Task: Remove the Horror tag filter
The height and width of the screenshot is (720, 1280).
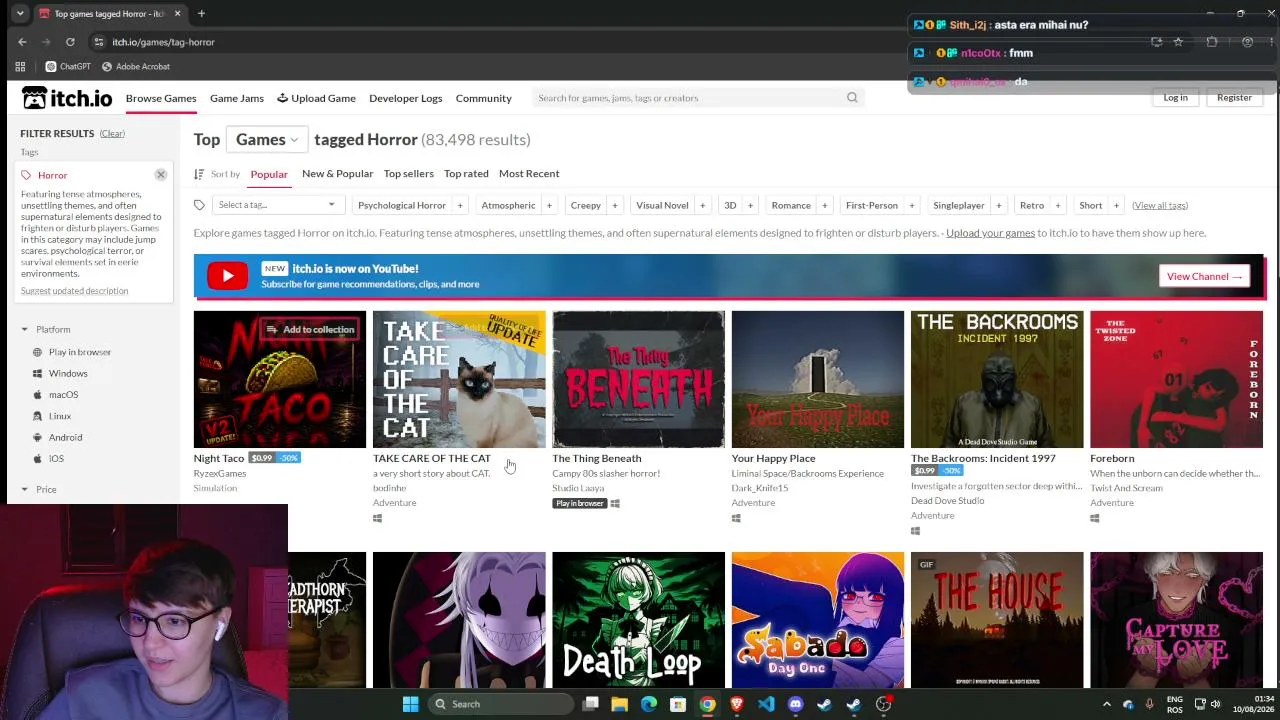Action: coord(160,175)
